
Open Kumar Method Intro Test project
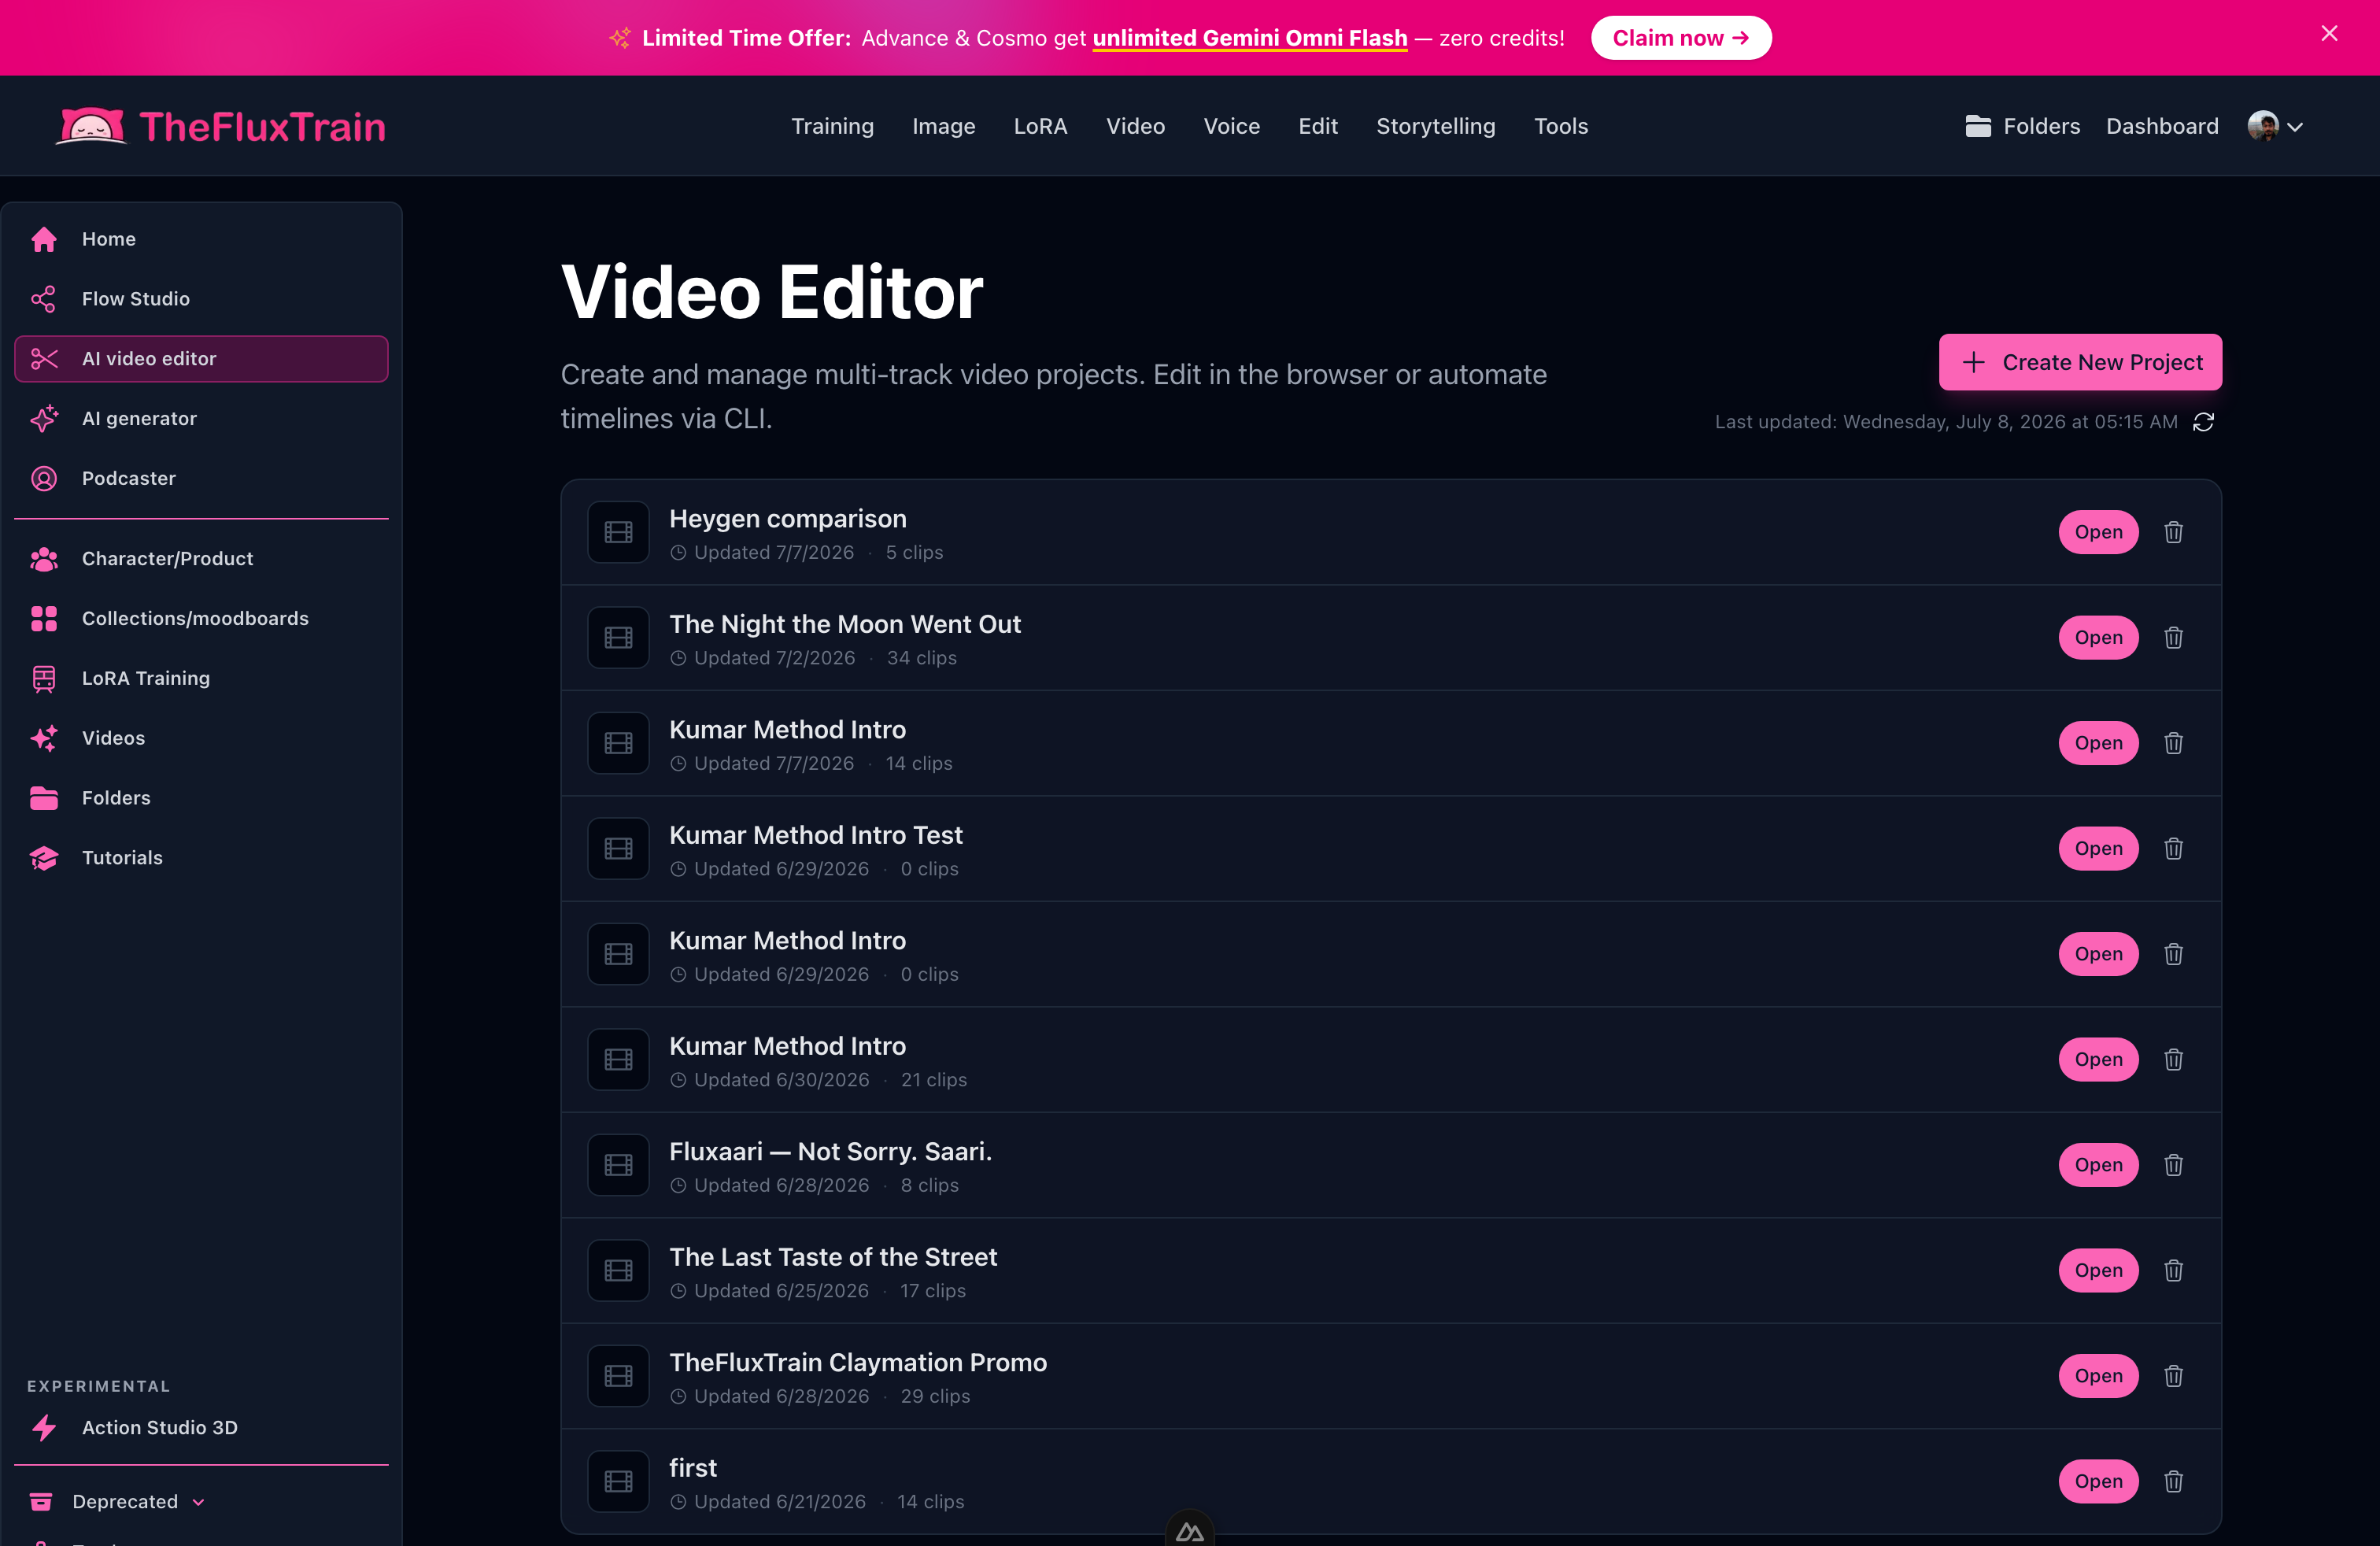[2098, 849]
